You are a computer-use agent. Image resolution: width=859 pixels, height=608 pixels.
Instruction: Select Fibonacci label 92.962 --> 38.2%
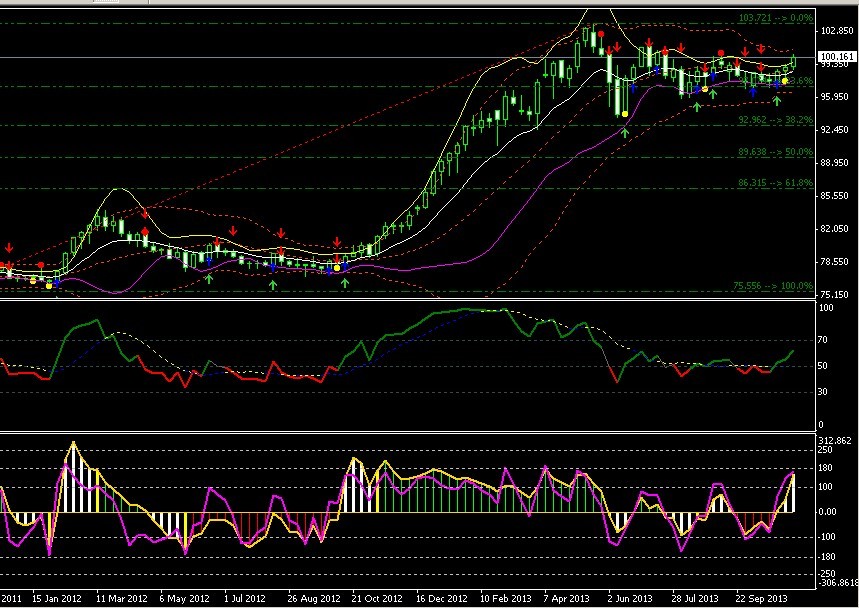click(x=776, y=119)
